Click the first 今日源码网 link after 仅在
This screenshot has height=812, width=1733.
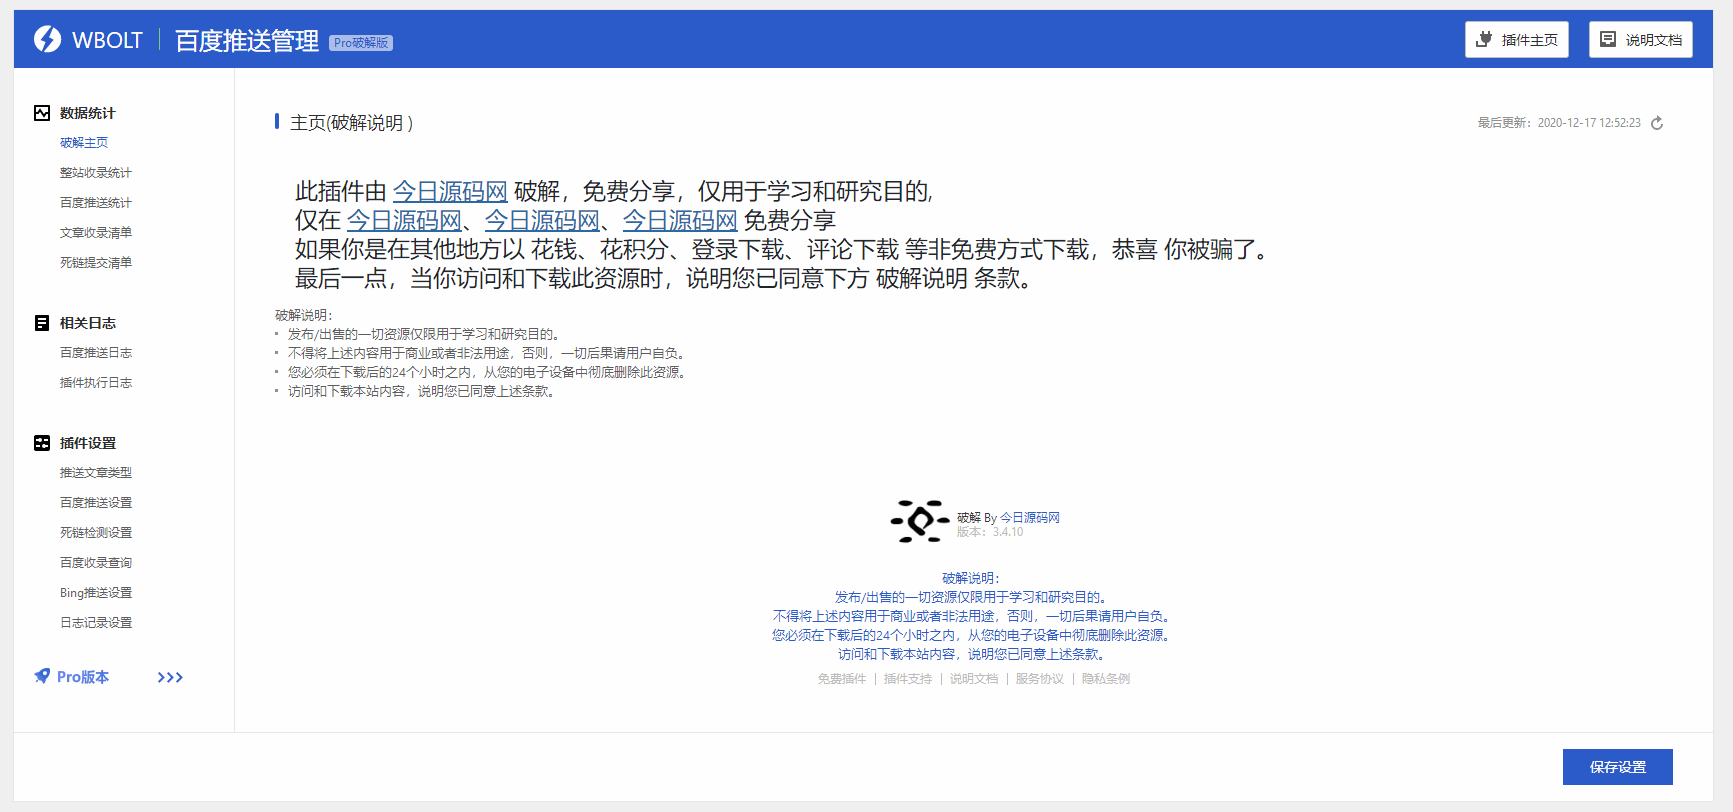pyautogui.click(x=404, y=220)
